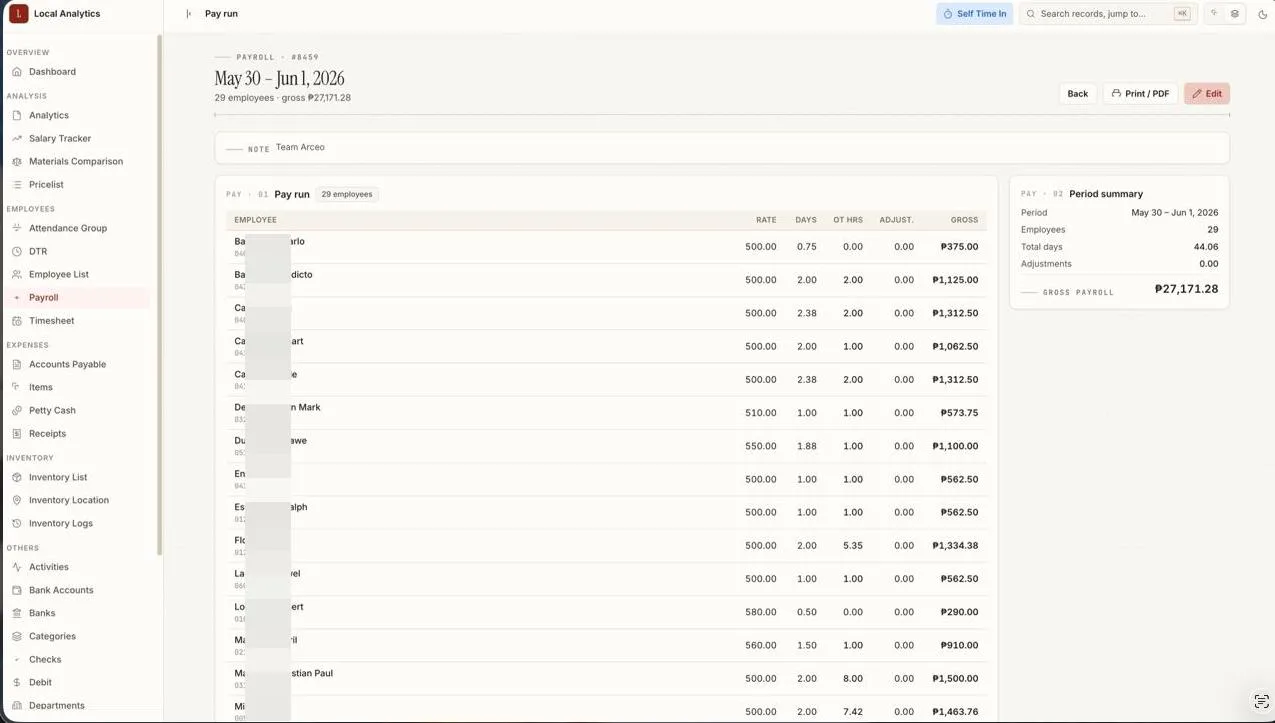Image resolution: width=1275 pixels, height=723 pixels.
Task: Click the gross amount ₱1,334.38
Action: pyautogui.click(x=955, y=546)
